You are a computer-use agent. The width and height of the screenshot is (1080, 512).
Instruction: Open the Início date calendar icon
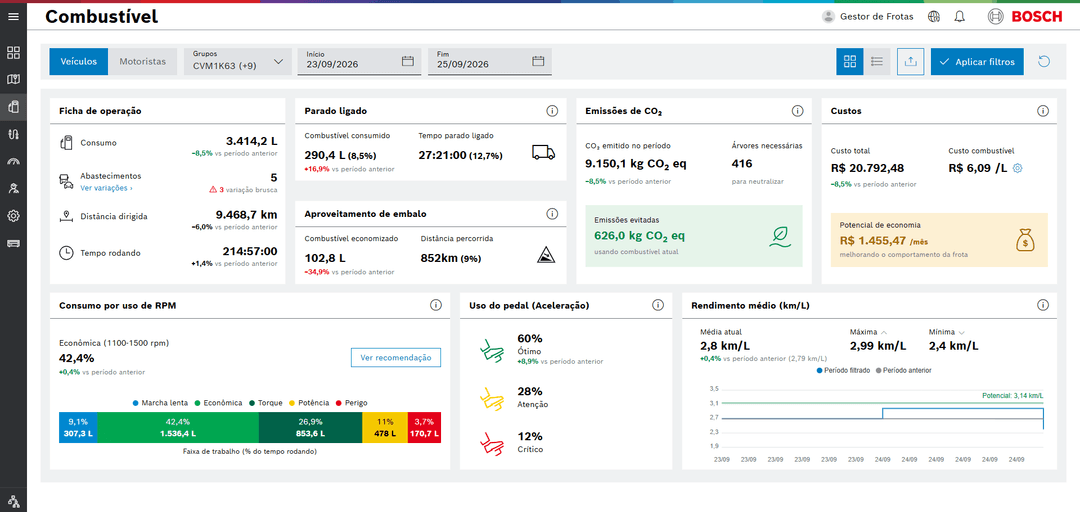tap(408, 61)
